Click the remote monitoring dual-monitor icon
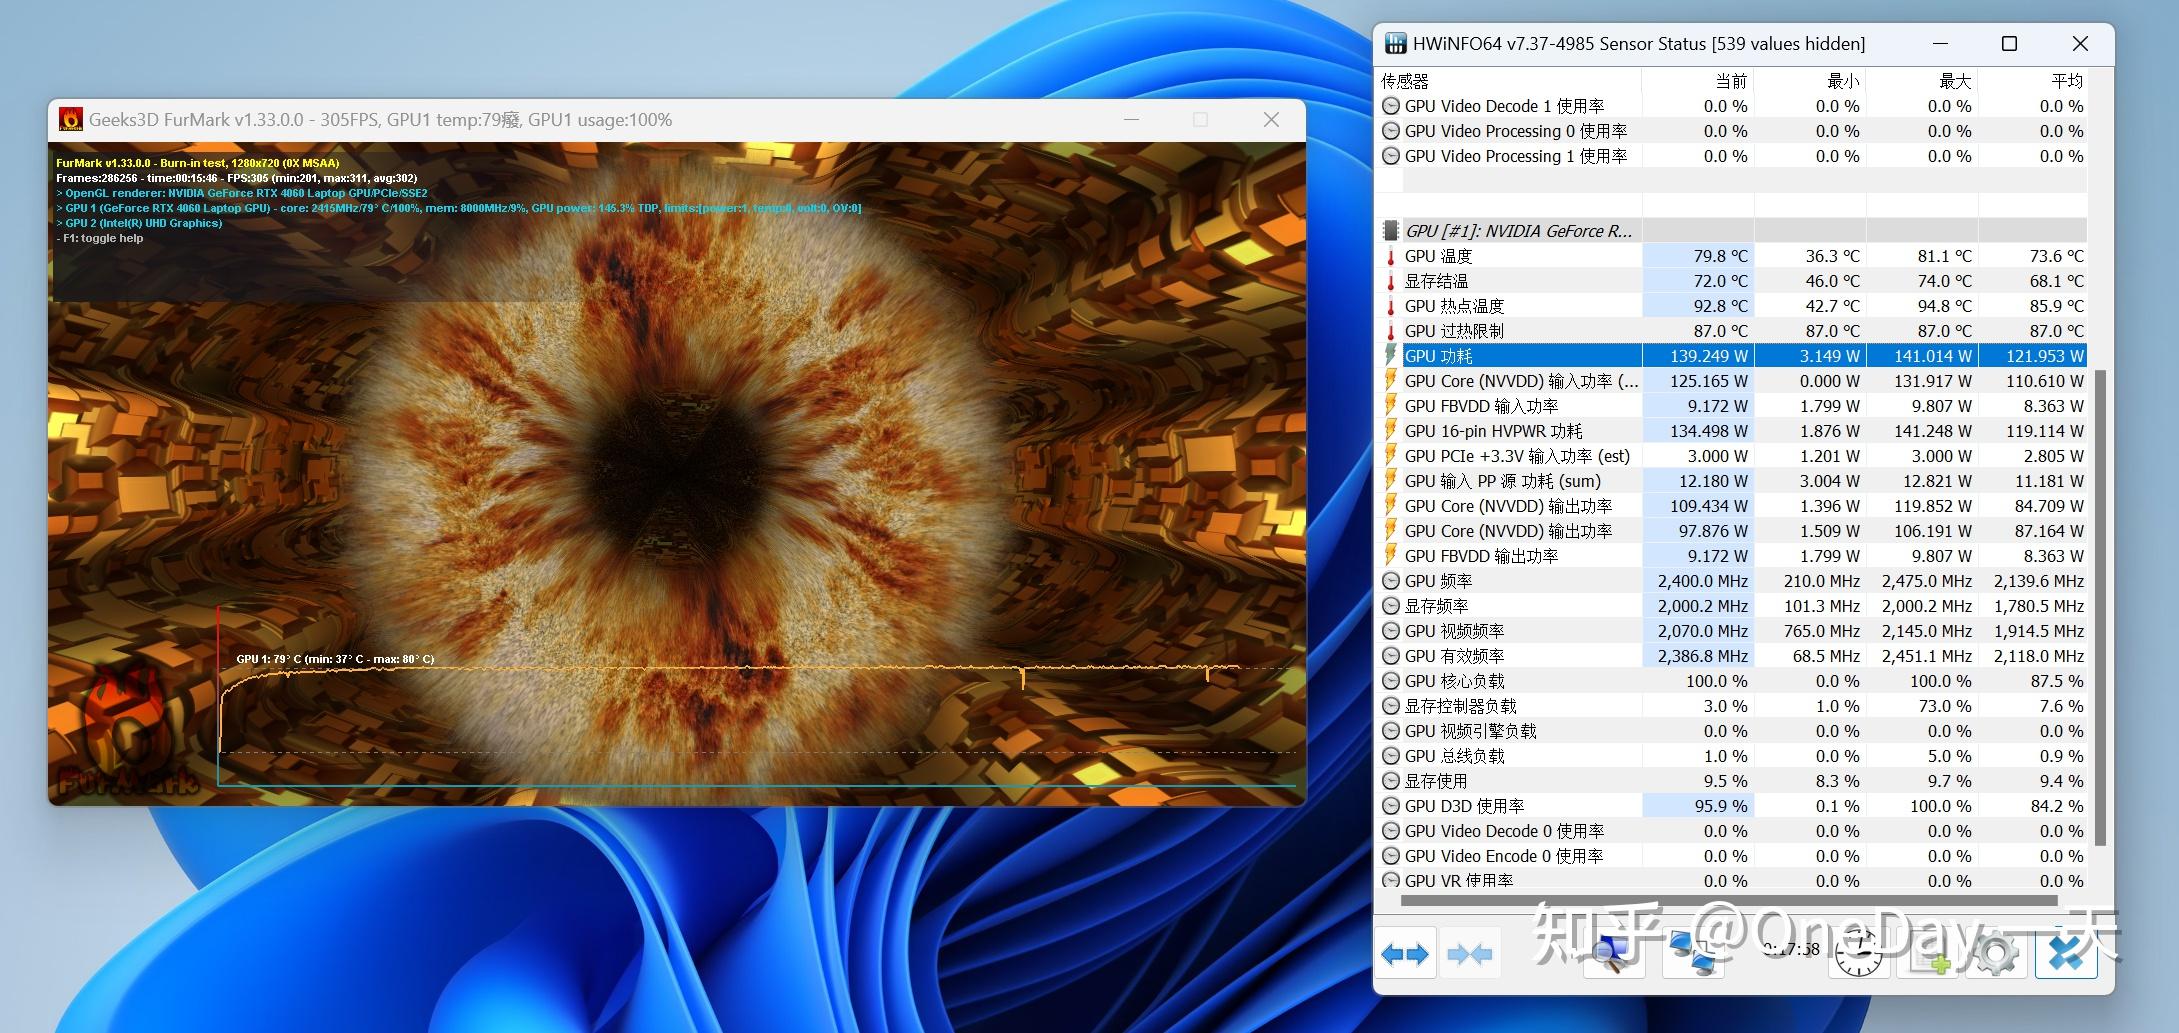The width and height of the screenshot is (2179, 1033). point(1690,955)
